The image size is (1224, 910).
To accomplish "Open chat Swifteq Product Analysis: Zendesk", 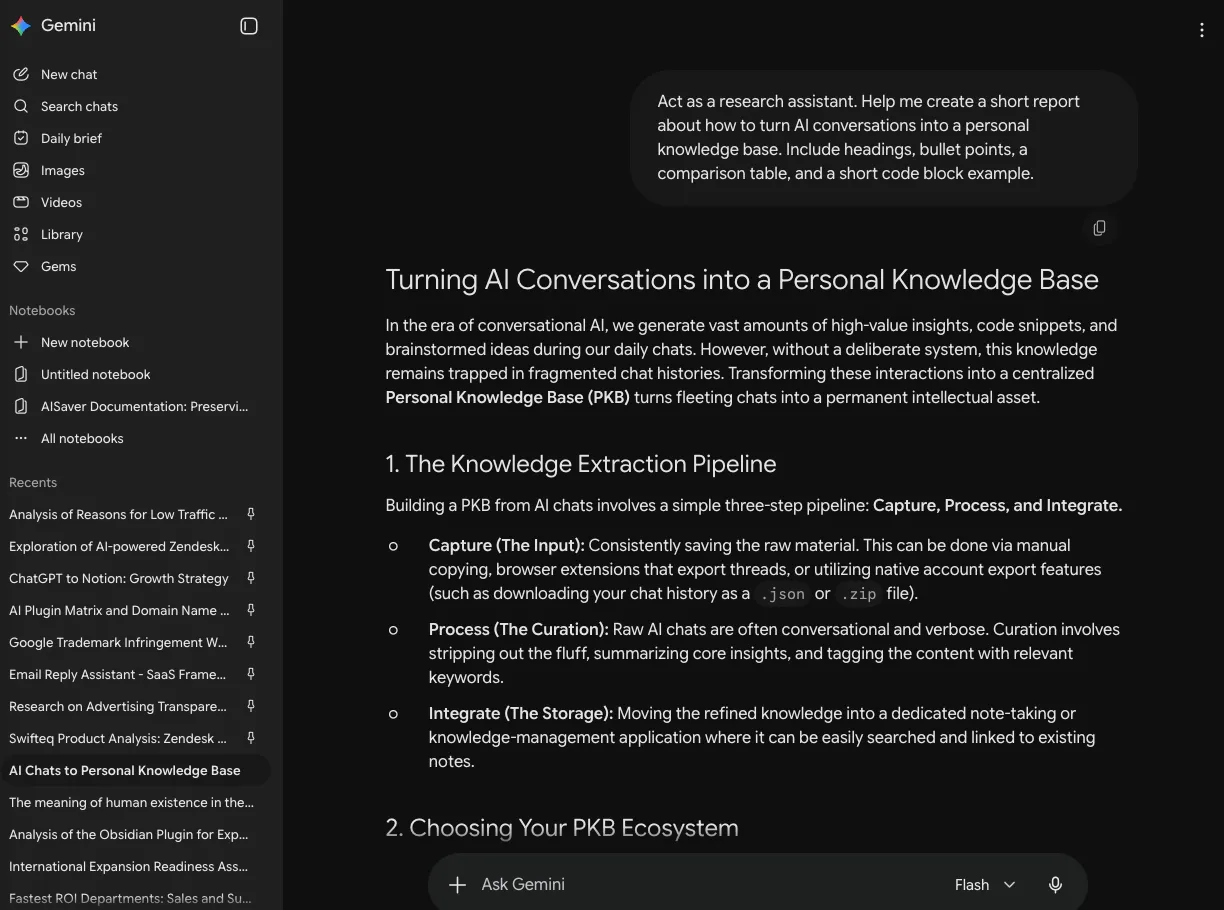I will point(119,738).
